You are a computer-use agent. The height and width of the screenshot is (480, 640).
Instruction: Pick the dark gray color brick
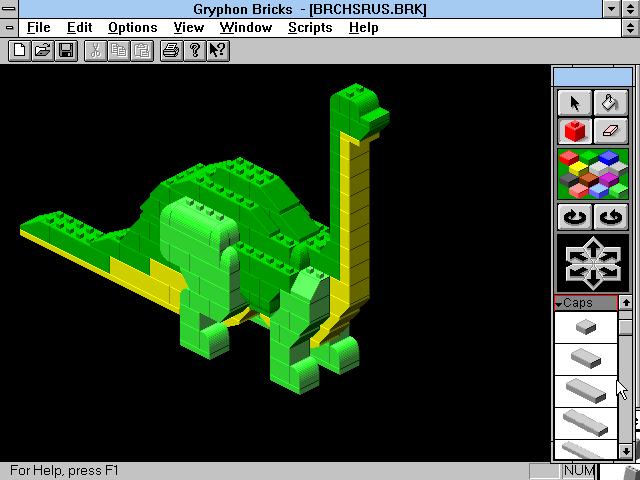(x=569, y=179)
